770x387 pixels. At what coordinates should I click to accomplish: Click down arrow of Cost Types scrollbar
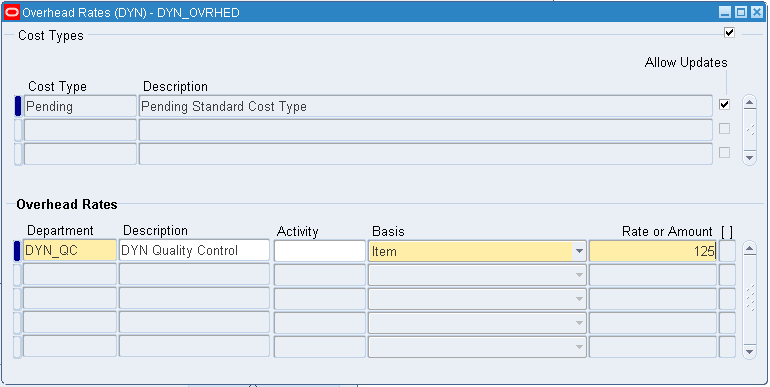tap(749, 158)
